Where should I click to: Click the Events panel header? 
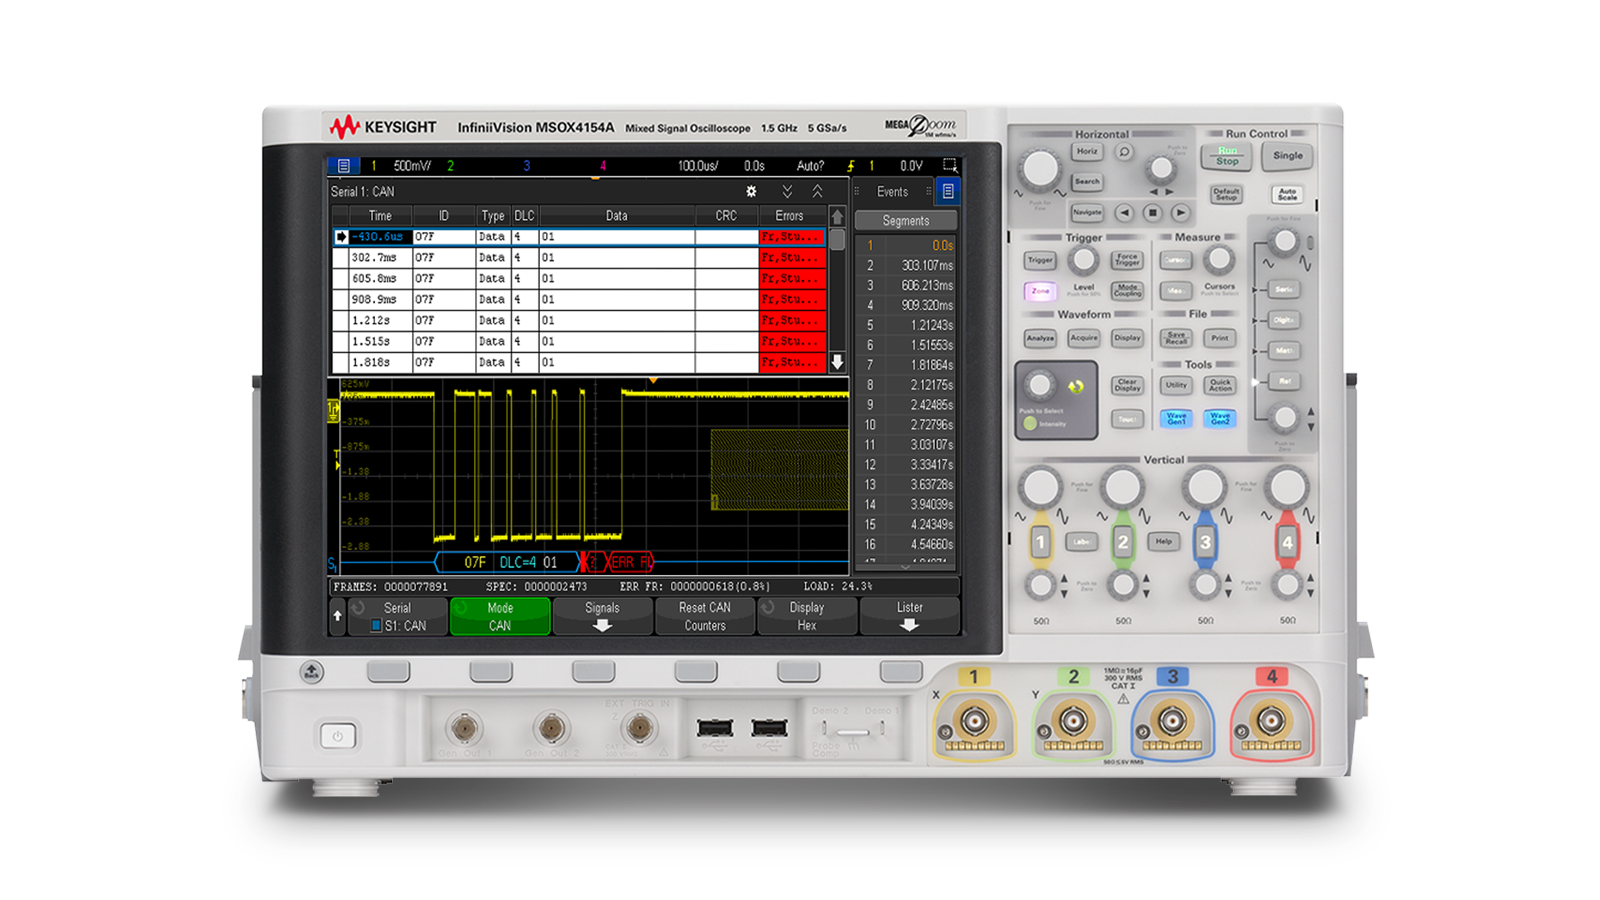coord(893,192)
